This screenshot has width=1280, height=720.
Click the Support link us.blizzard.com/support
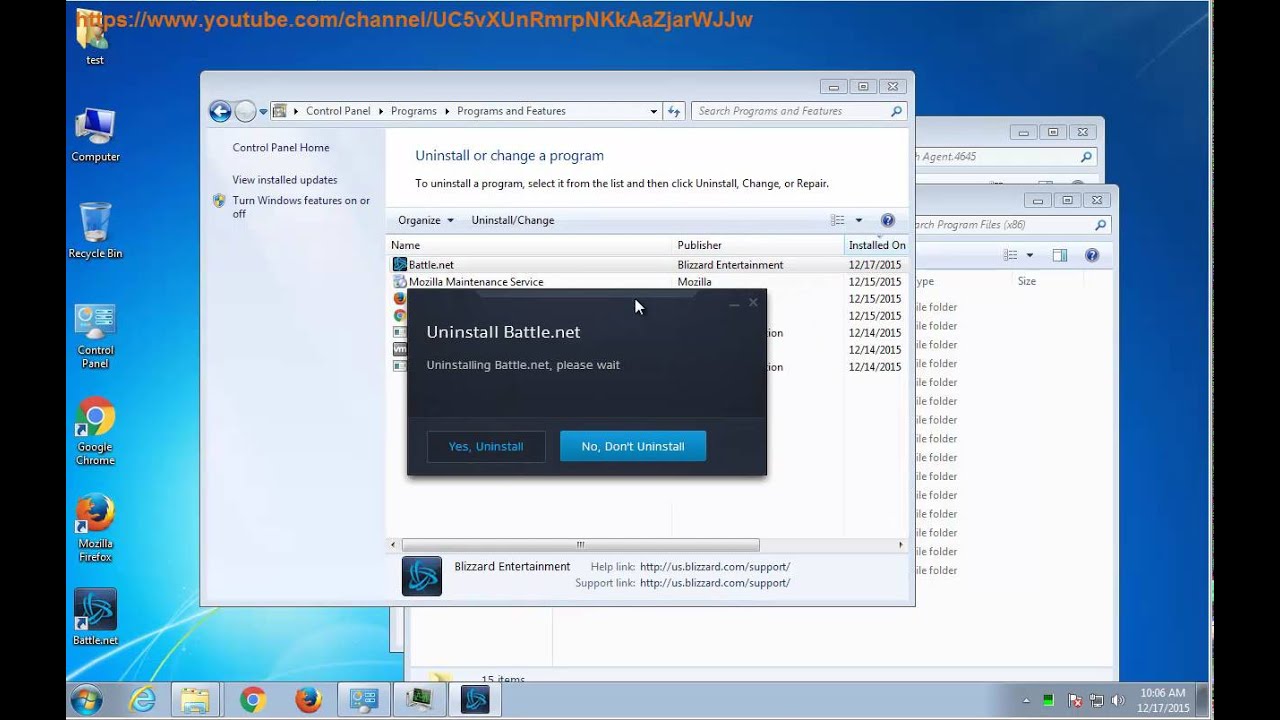click(x=715, y=583)
